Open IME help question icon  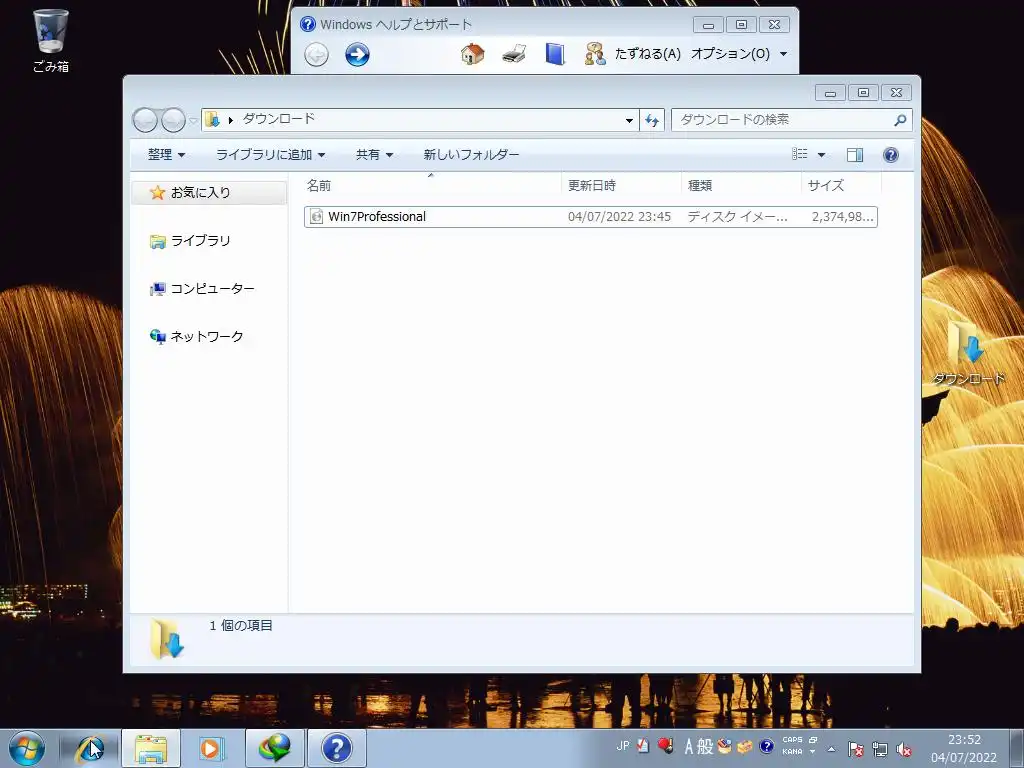pyautogui.click(x=767, y=746)
